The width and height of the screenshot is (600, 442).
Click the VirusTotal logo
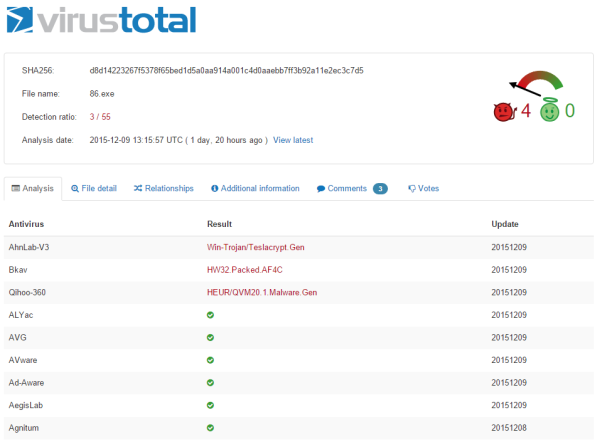101,20
